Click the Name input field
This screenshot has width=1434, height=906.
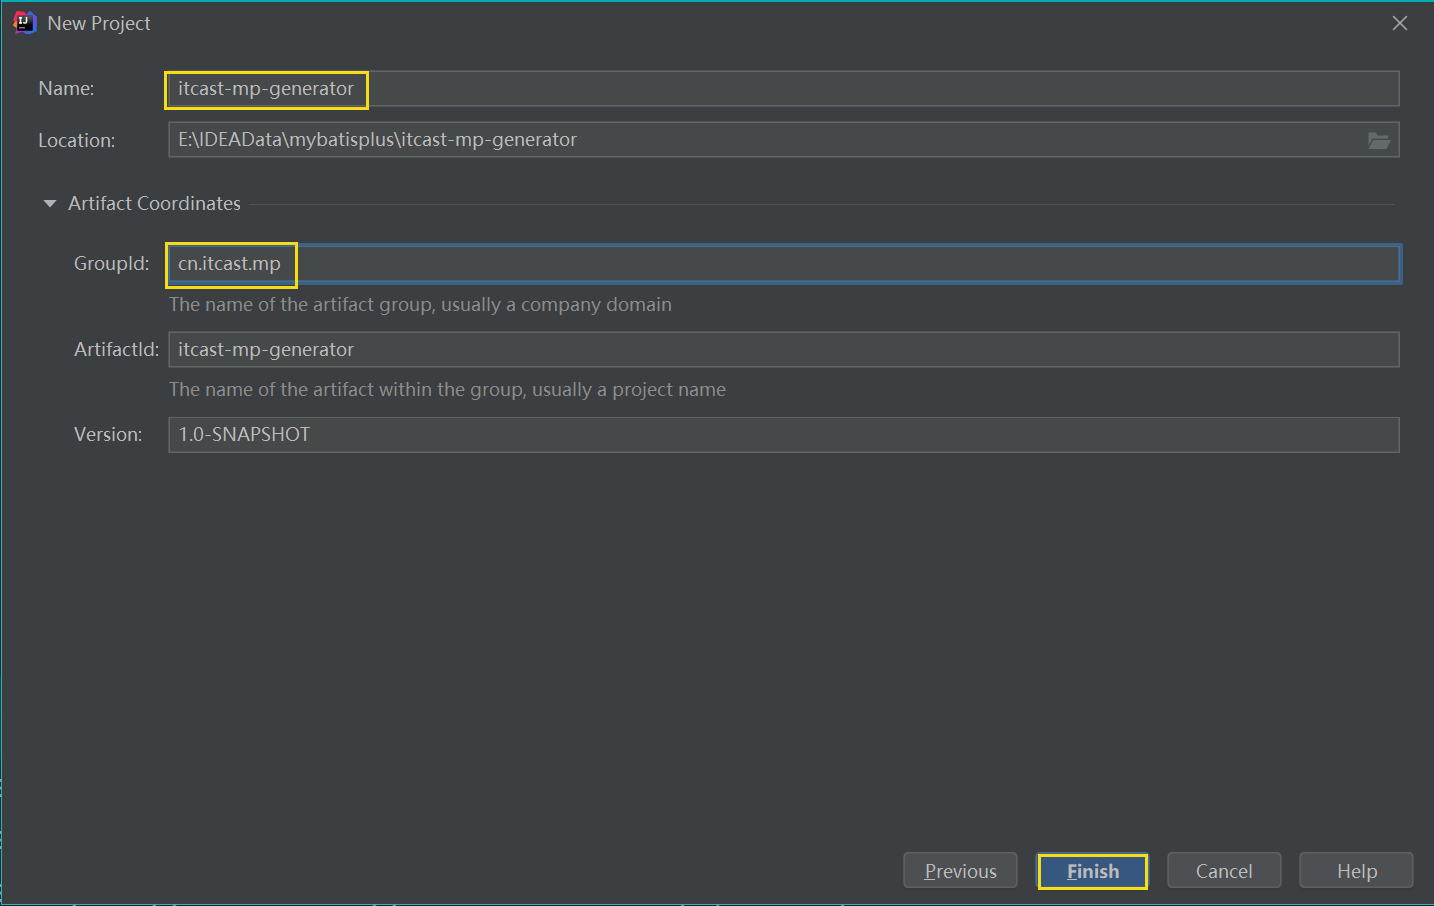click(x=783, y=89)
